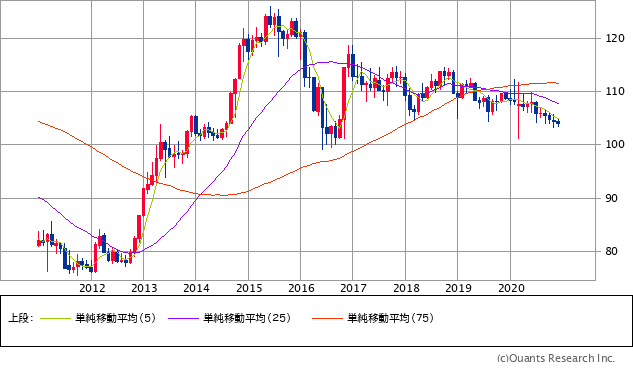This screenshot has height=372, width=633.
Task: Click the 単純移動平均(5) legend label
Action: click(115, 318)
